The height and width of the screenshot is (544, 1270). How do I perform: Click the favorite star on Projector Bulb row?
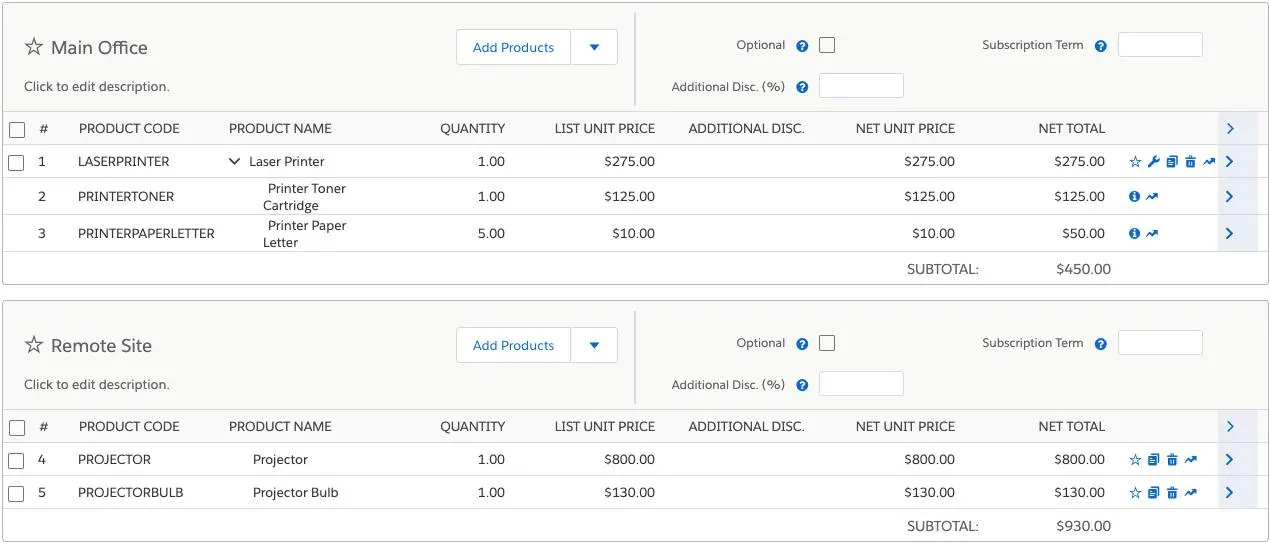pos(1135,493)
